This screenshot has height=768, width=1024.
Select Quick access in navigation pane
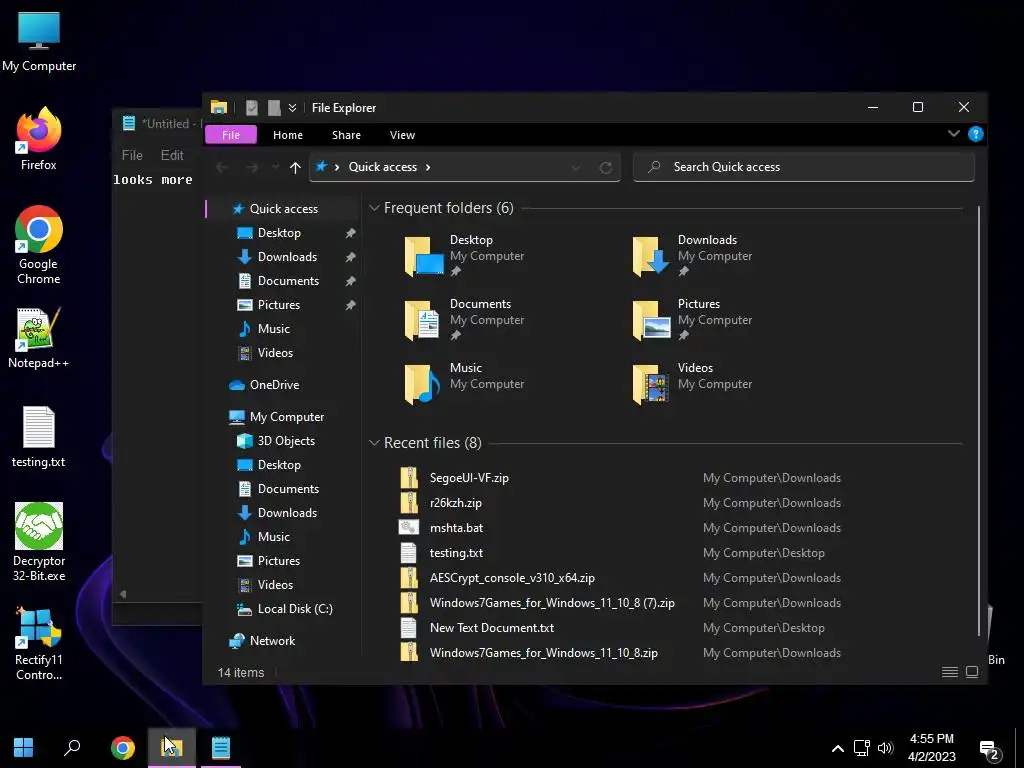(x=283, y=209)
